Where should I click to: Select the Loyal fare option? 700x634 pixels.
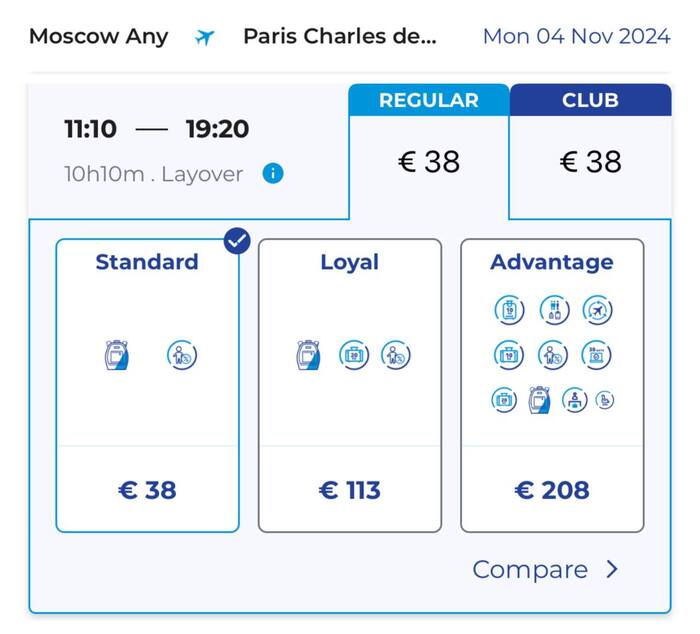pyautogui.click(x=350, y=385)
